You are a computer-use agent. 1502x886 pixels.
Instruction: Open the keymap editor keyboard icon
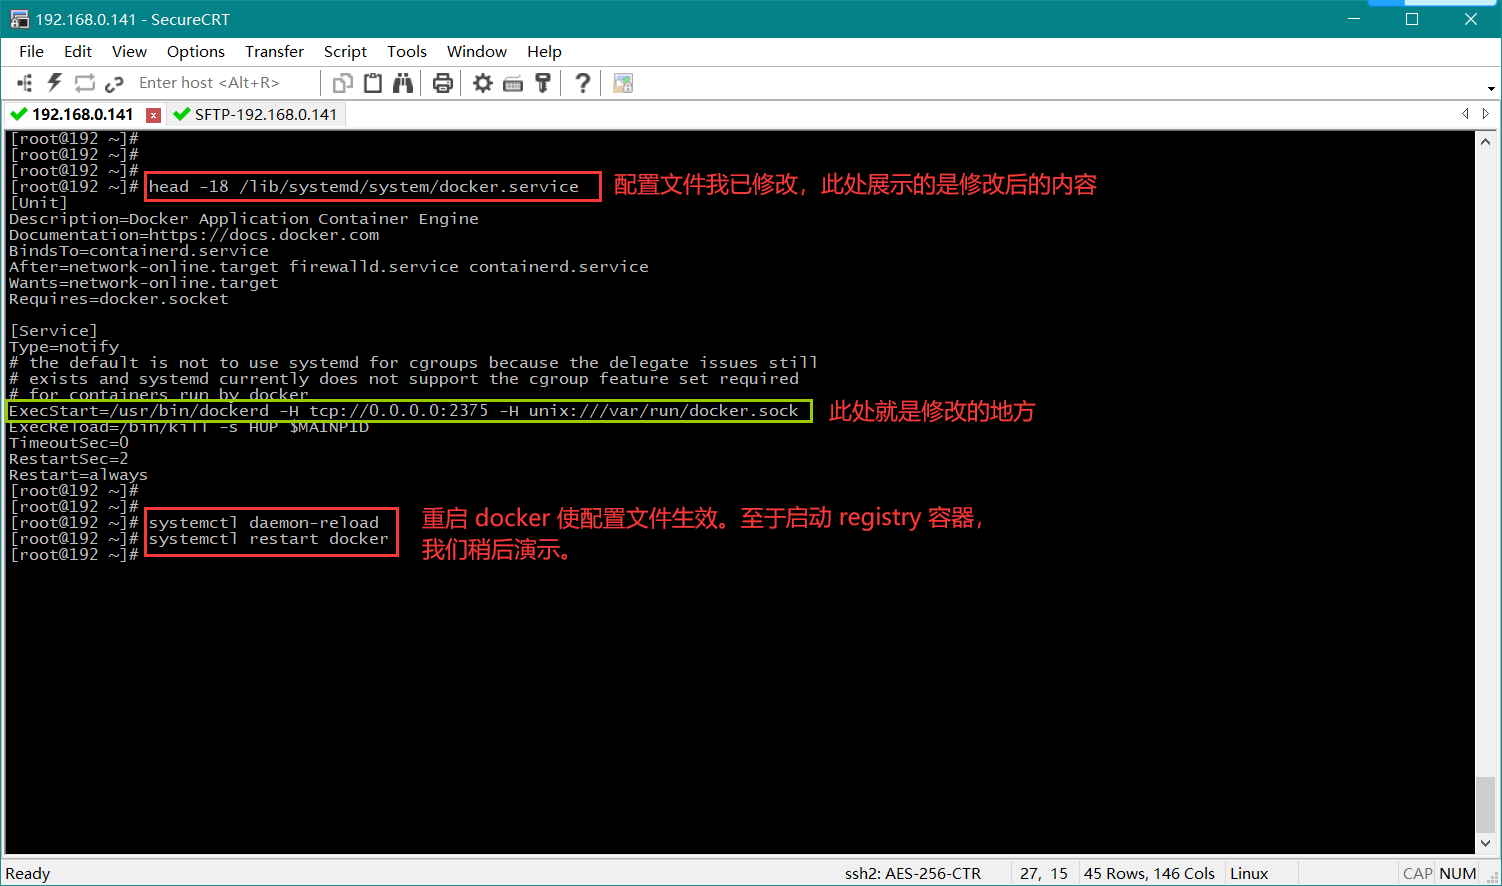coord(513,83)
